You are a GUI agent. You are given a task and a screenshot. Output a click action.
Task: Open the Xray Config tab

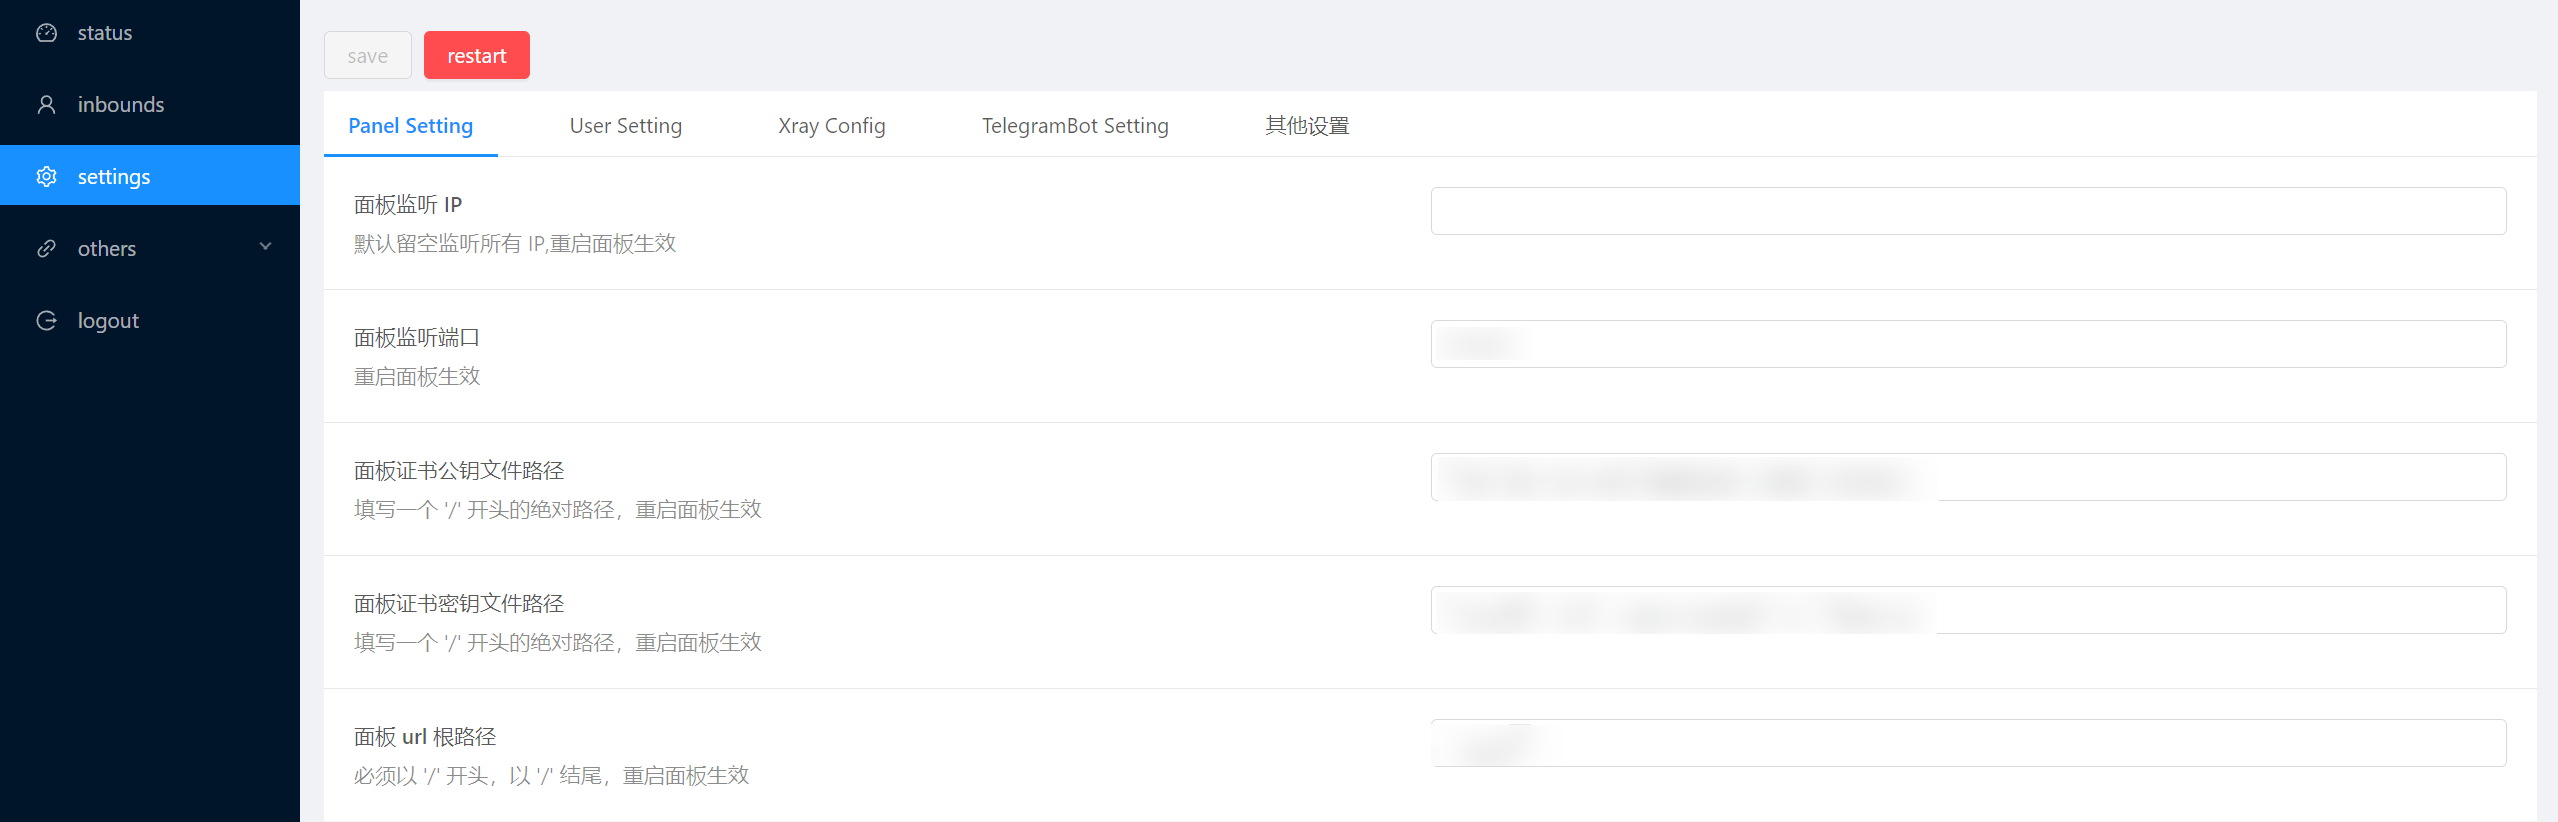pyautogui.click(x=831, y=126)
